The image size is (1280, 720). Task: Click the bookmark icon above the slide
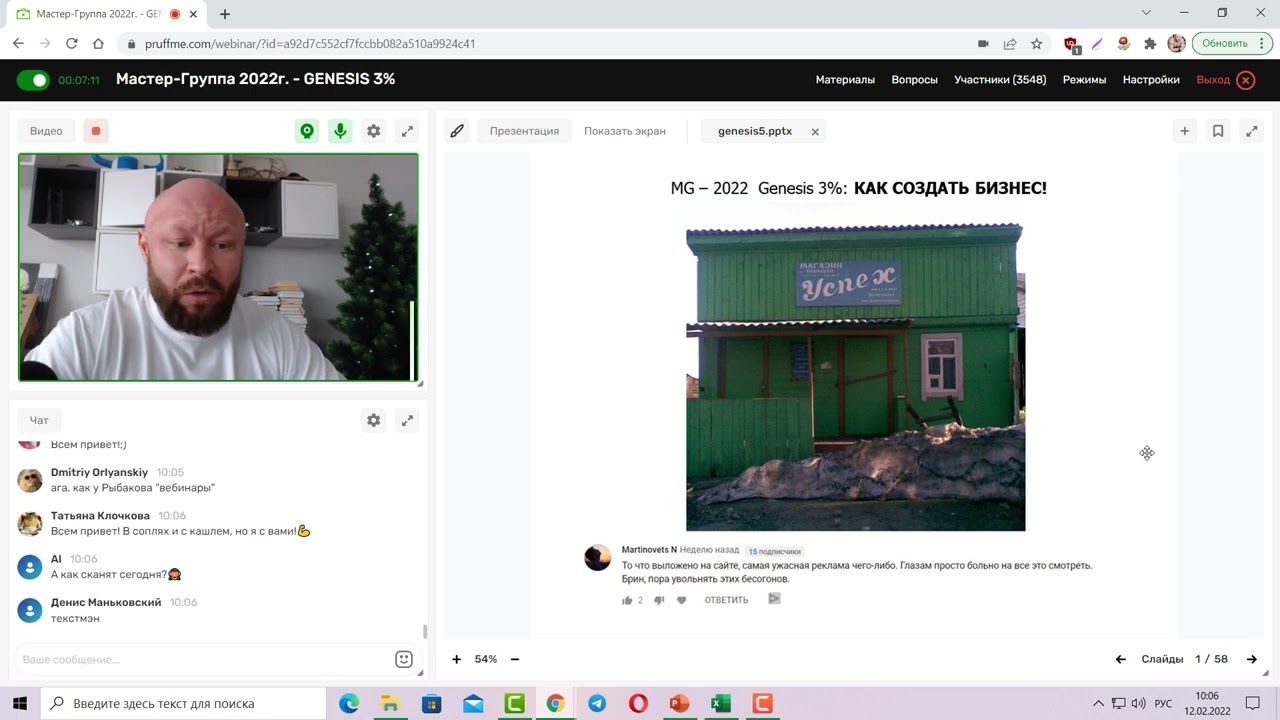(x=1218, y=130)
